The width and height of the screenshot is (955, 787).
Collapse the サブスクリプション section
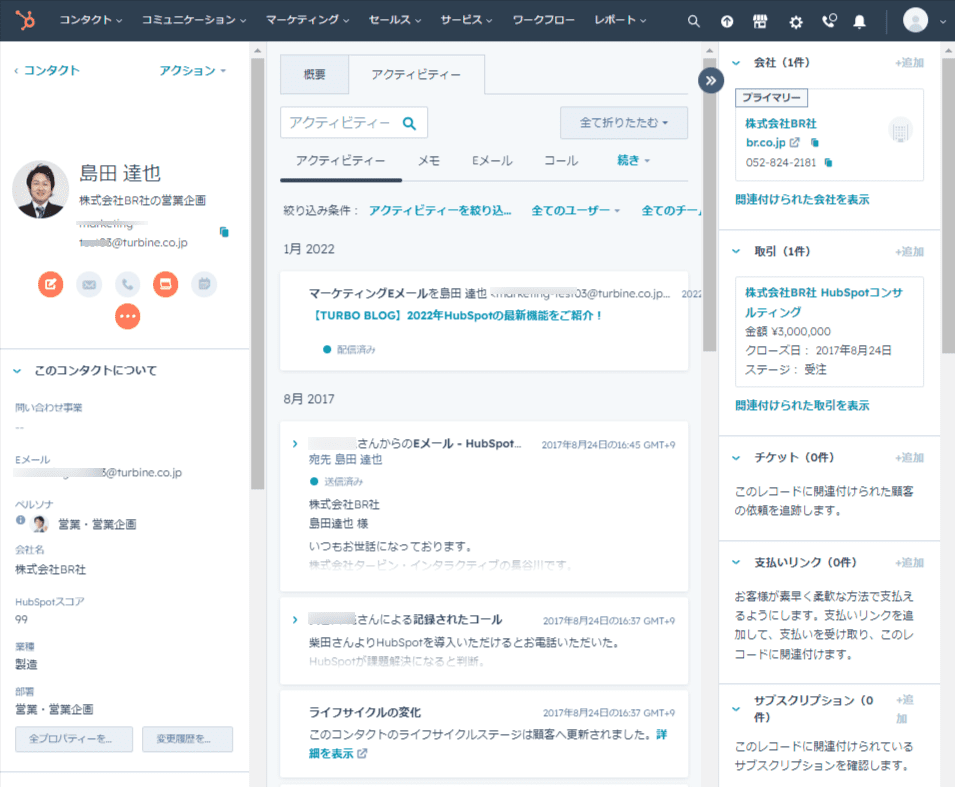736,709
